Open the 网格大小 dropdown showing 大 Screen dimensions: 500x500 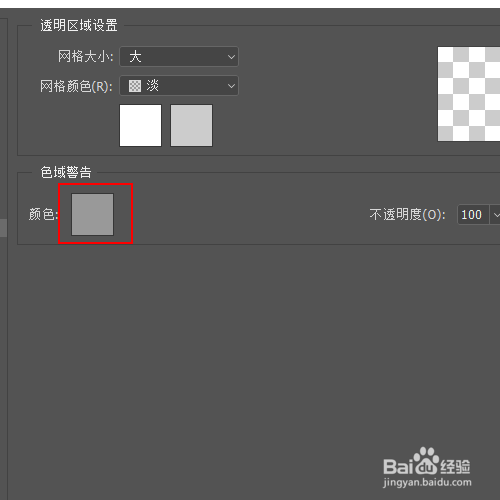coord(179,57)
